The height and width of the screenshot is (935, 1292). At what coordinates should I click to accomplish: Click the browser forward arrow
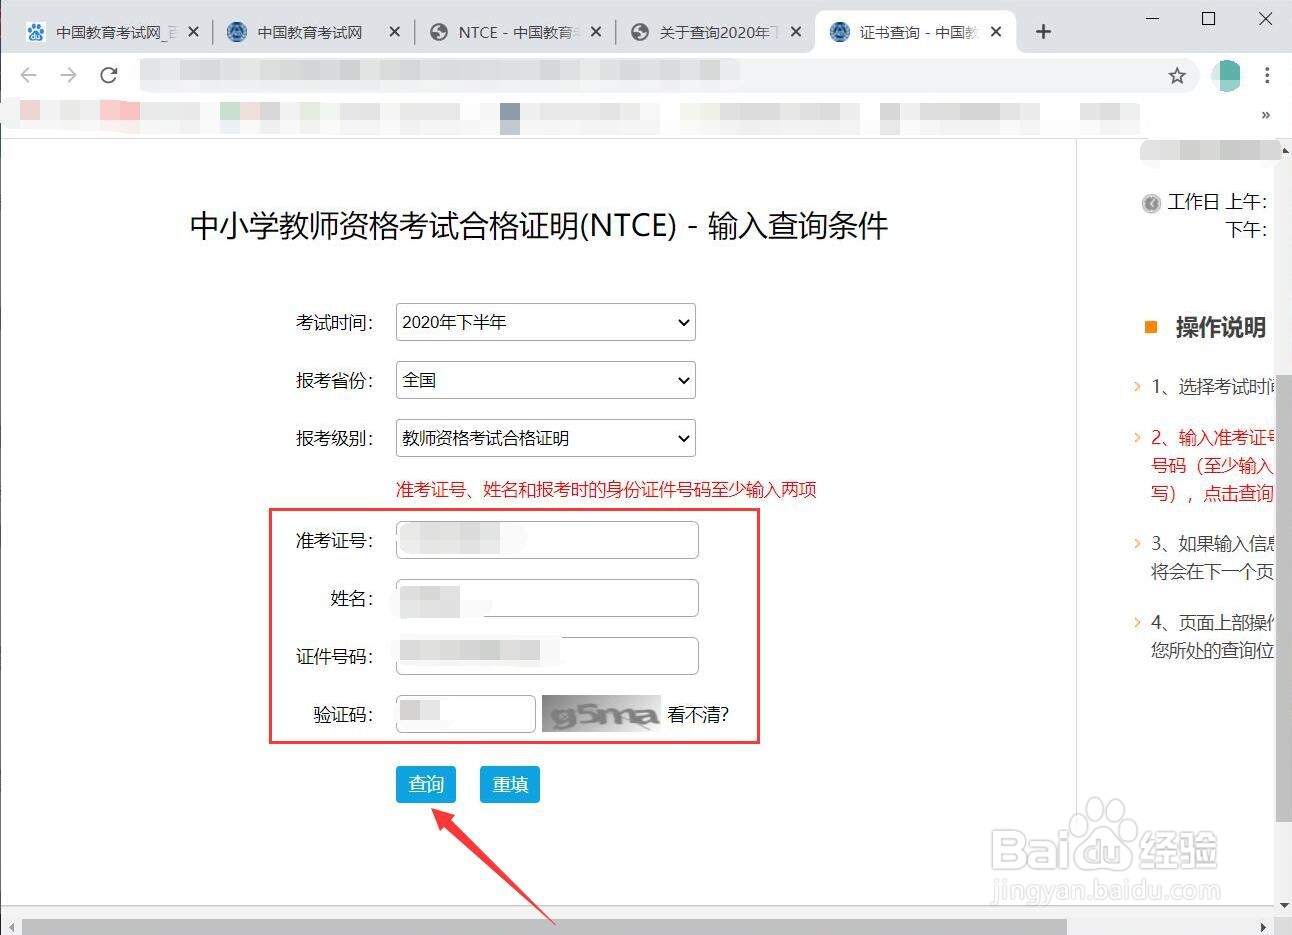(67, 75)
